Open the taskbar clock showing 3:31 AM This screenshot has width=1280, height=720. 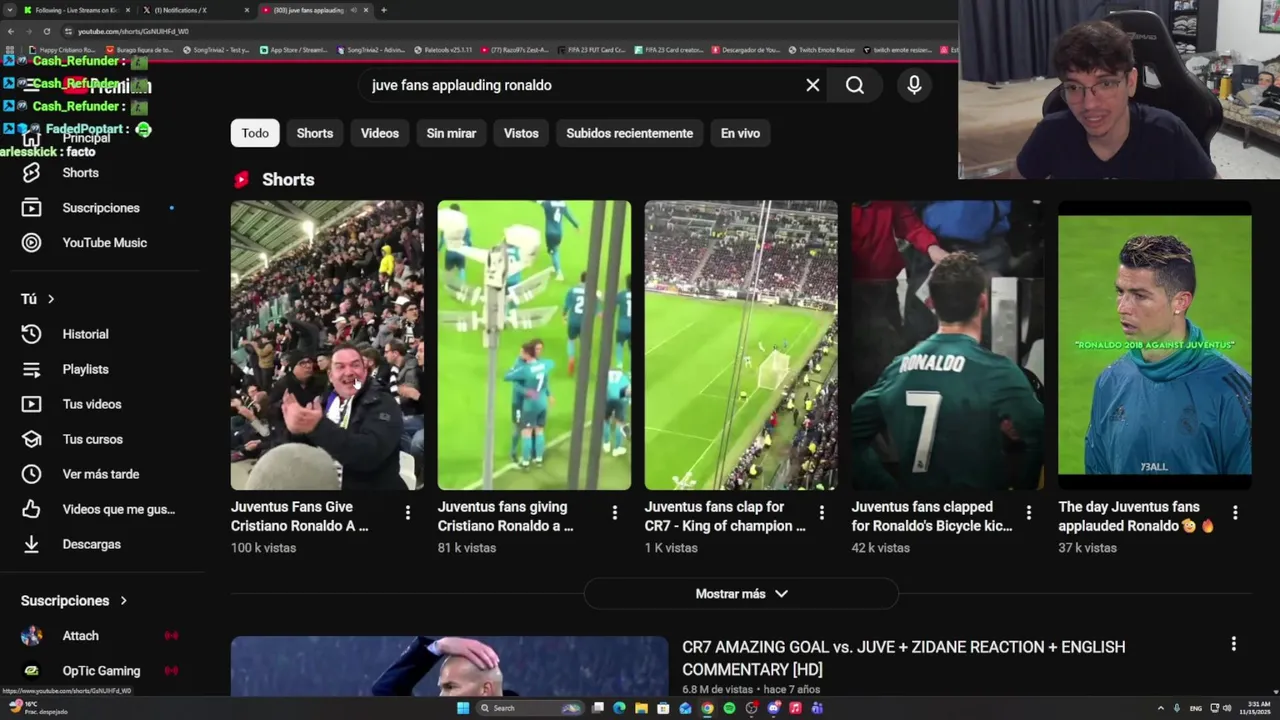(1257, 708)
